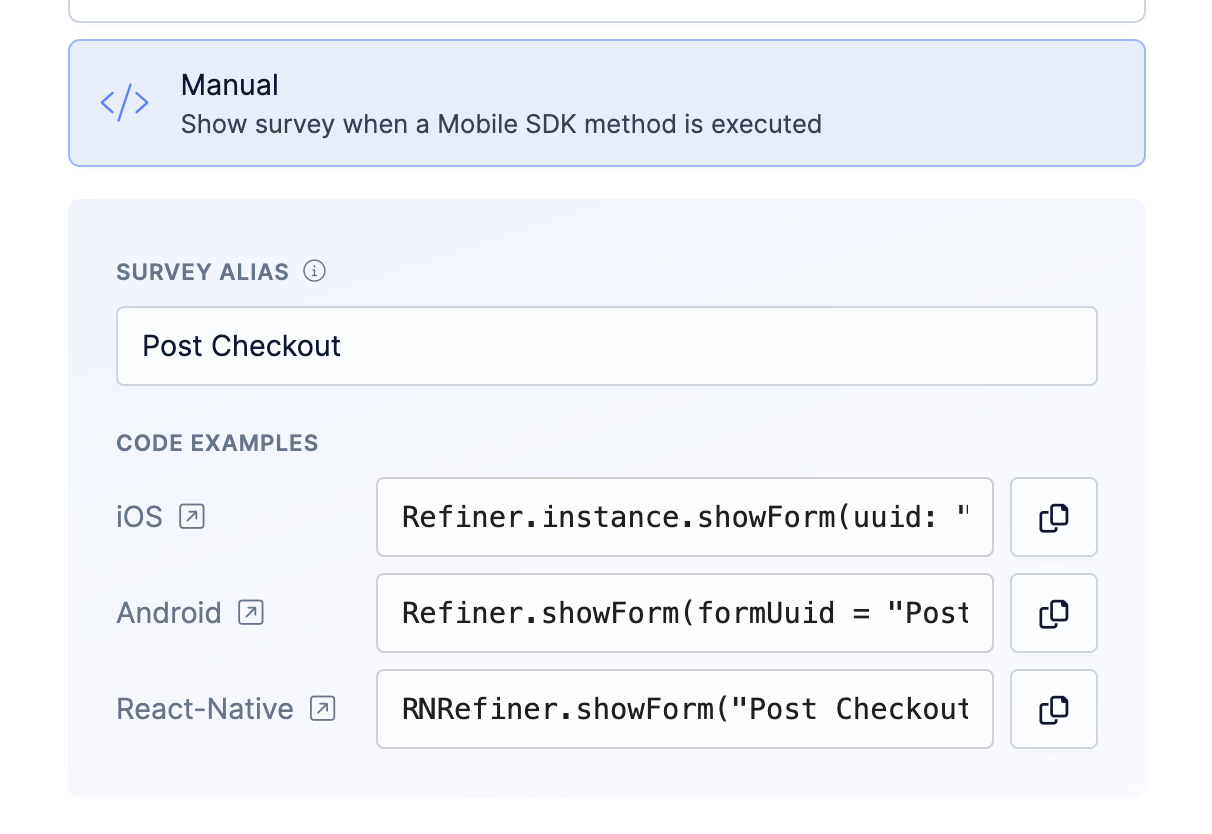Click the Survey Alias label text
The image size is (1212, 834).
click(x=202, y=272)
